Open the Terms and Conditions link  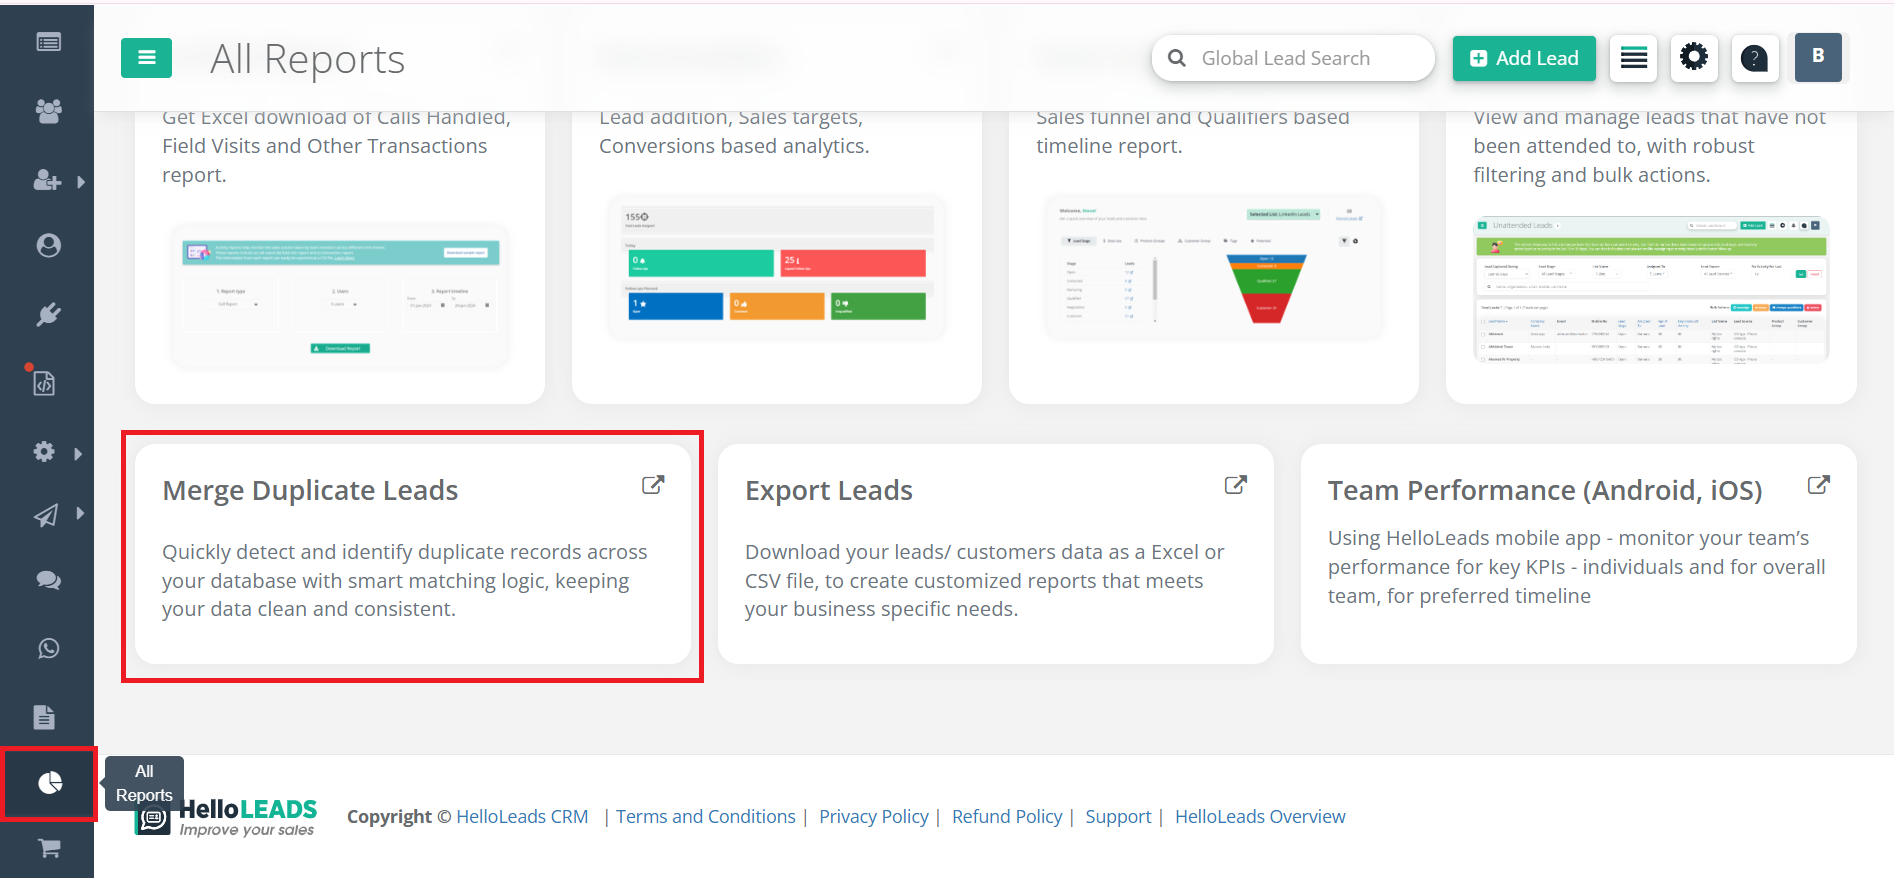click(x=705, y=817)
